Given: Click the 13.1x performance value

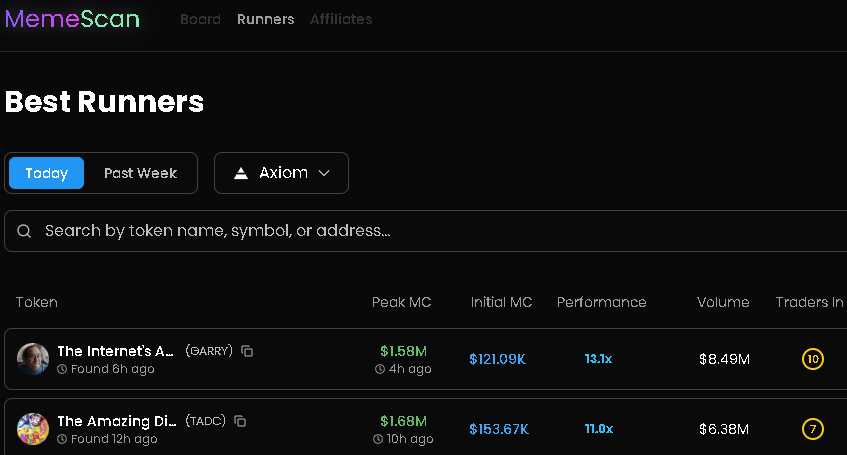Looking at the screenshot, I should (x=599, y=359).
